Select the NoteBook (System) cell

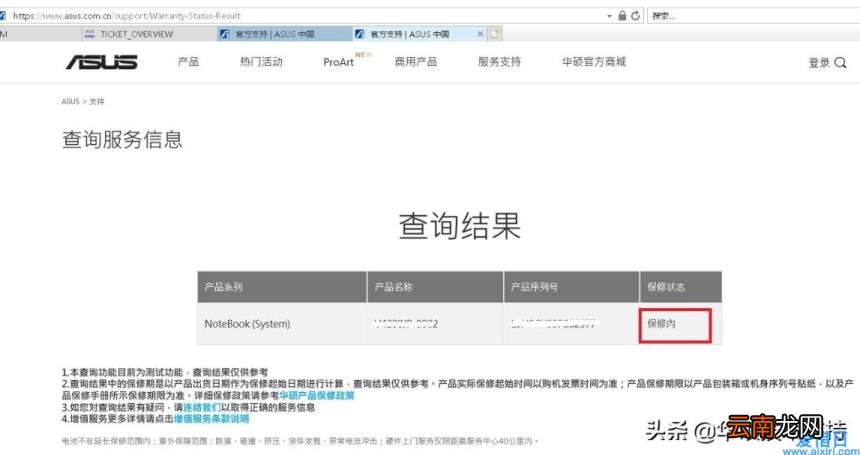(x=282, y=324)
